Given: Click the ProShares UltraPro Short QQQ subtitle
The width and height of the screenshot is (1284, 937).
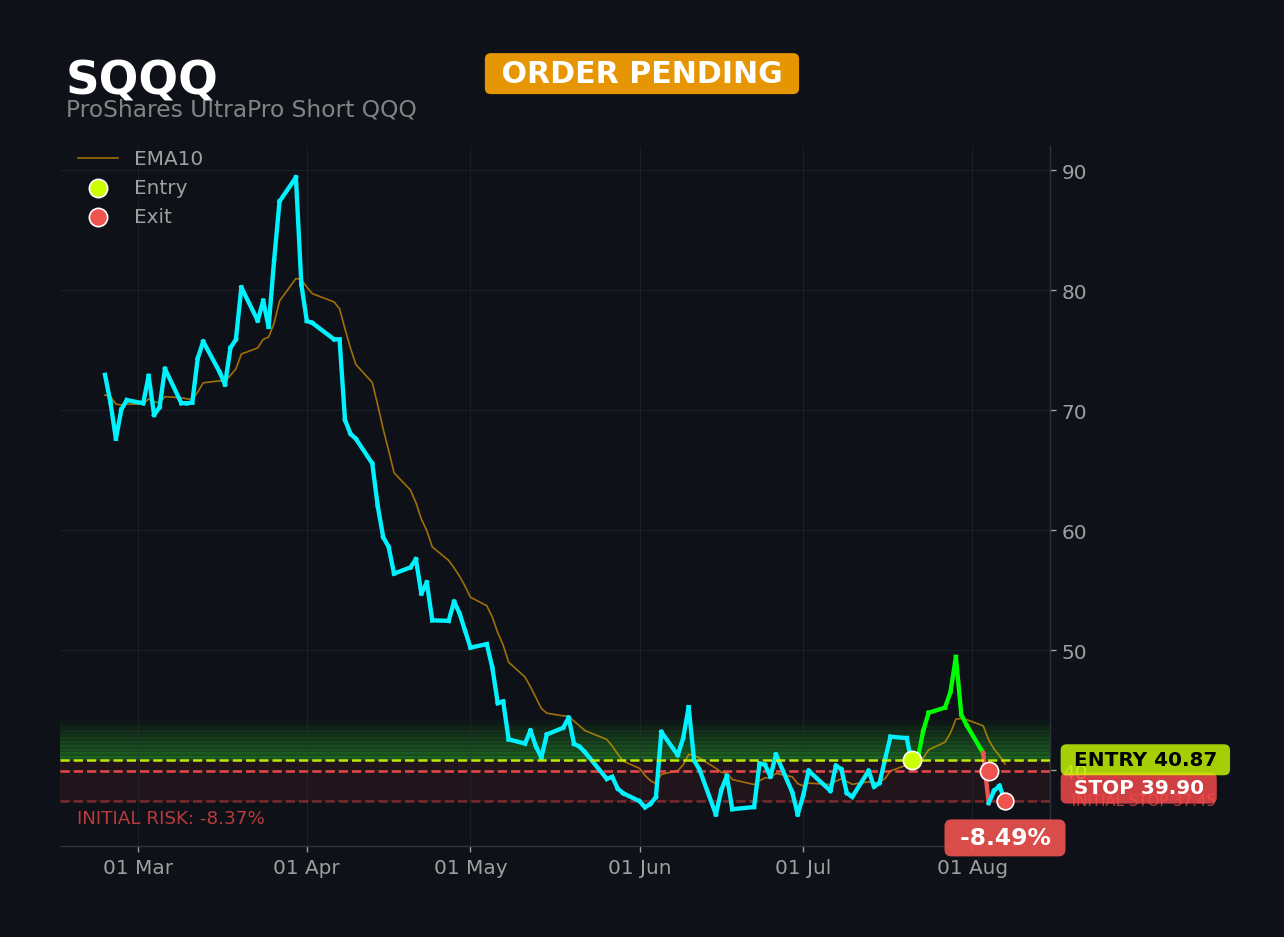Looking at the screenshot, I should [241, 110].
